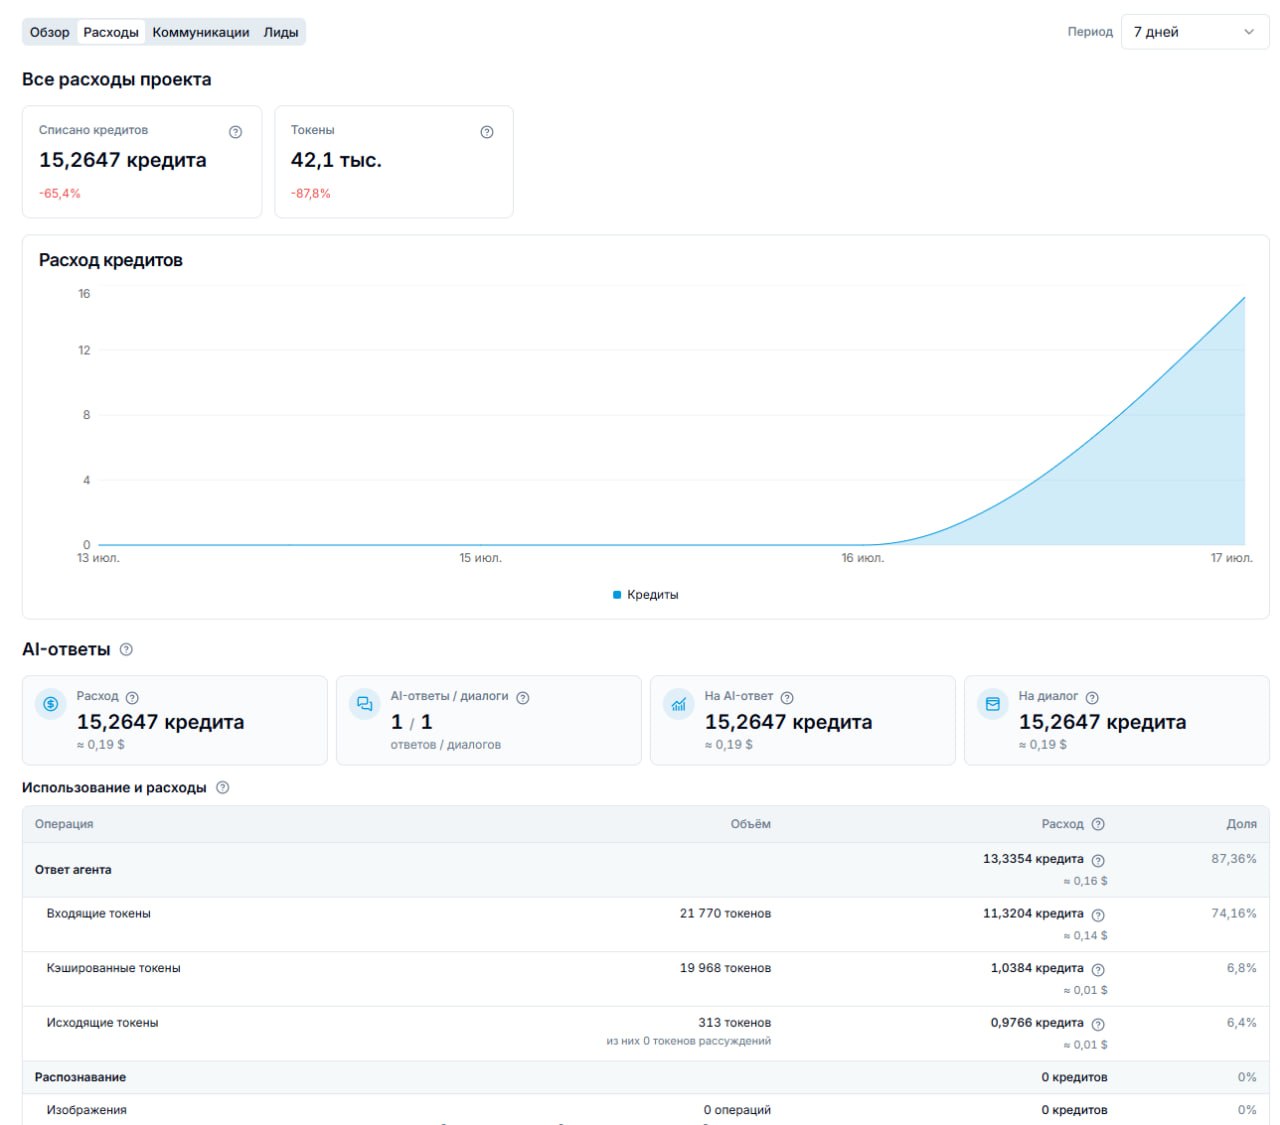This screenshot has width=1280, height=1125.
Task: Switch to the Коммуникации tab
Action: coord(201,32)
